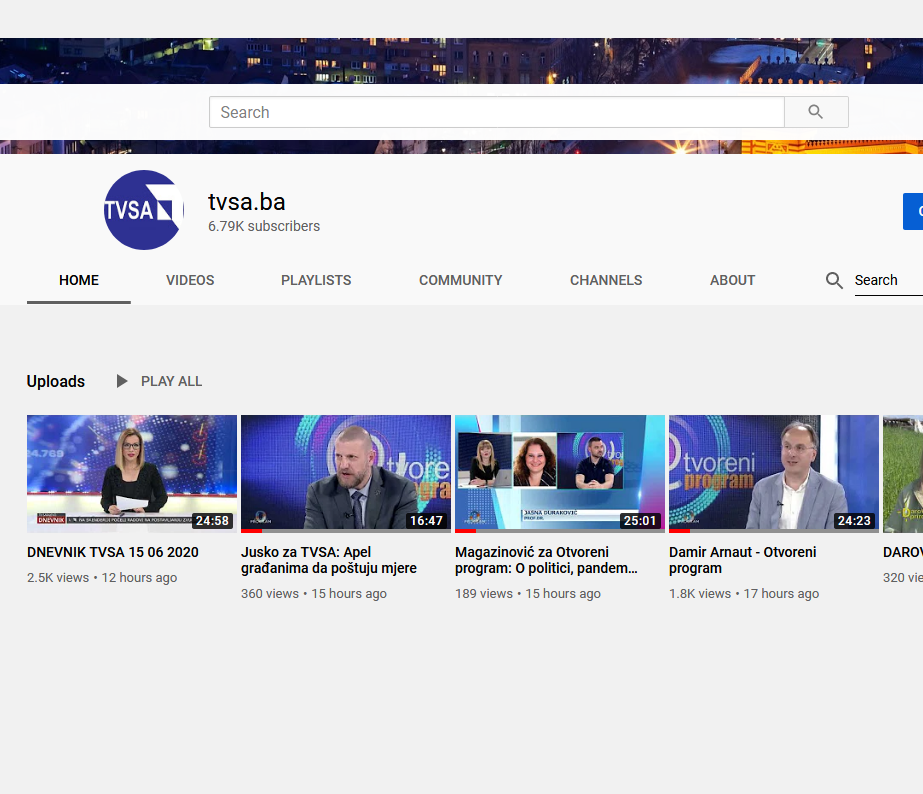Viewport: 923px width, 794px height.
Task: Click title 'Magazinović za Otvoreni program'
Action: pyautogui.click(x=546, y=560)
